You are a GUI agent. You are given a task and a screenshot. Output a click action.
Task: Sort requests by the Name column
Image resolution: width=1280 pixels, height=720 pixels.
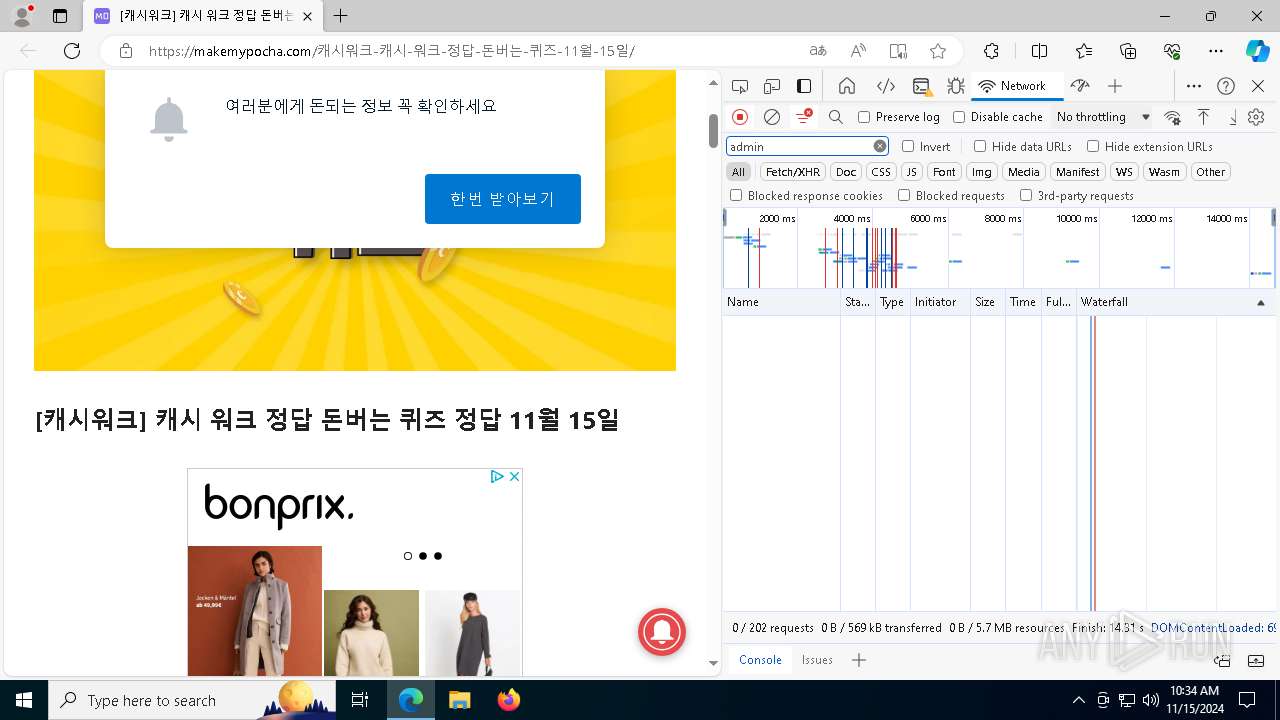tap(781, 302)
